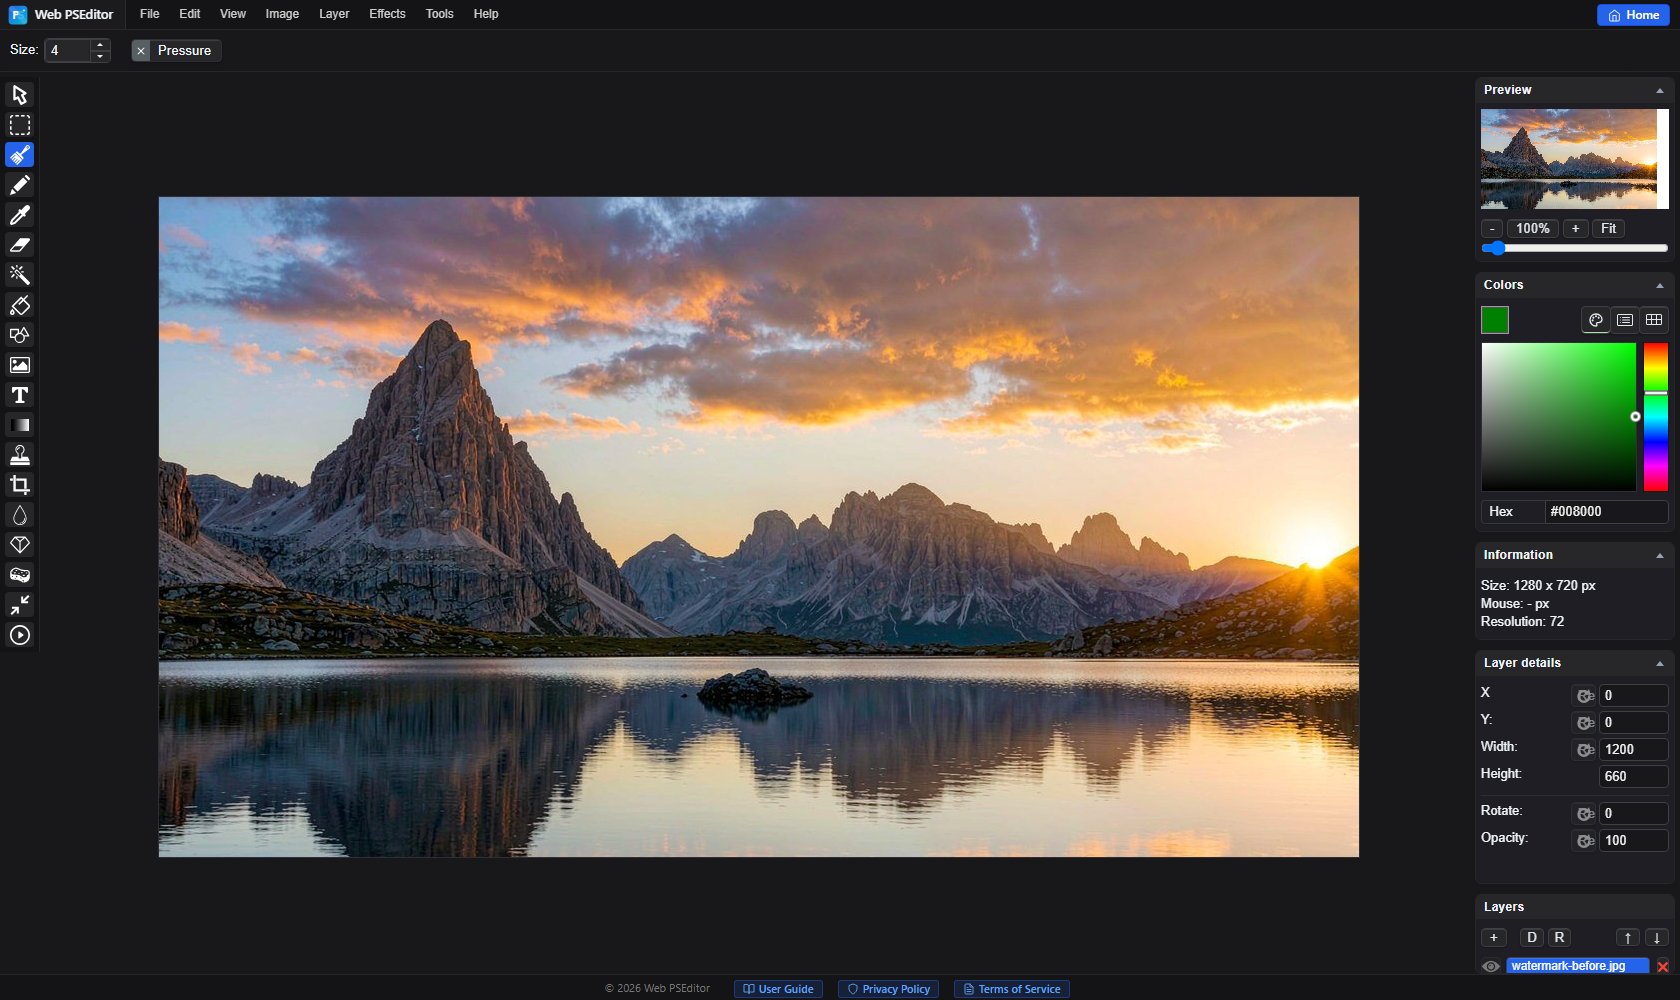Click the green current color swatch
The height and width of the screenshot is (1000, 1680).
click(1495, 320)
